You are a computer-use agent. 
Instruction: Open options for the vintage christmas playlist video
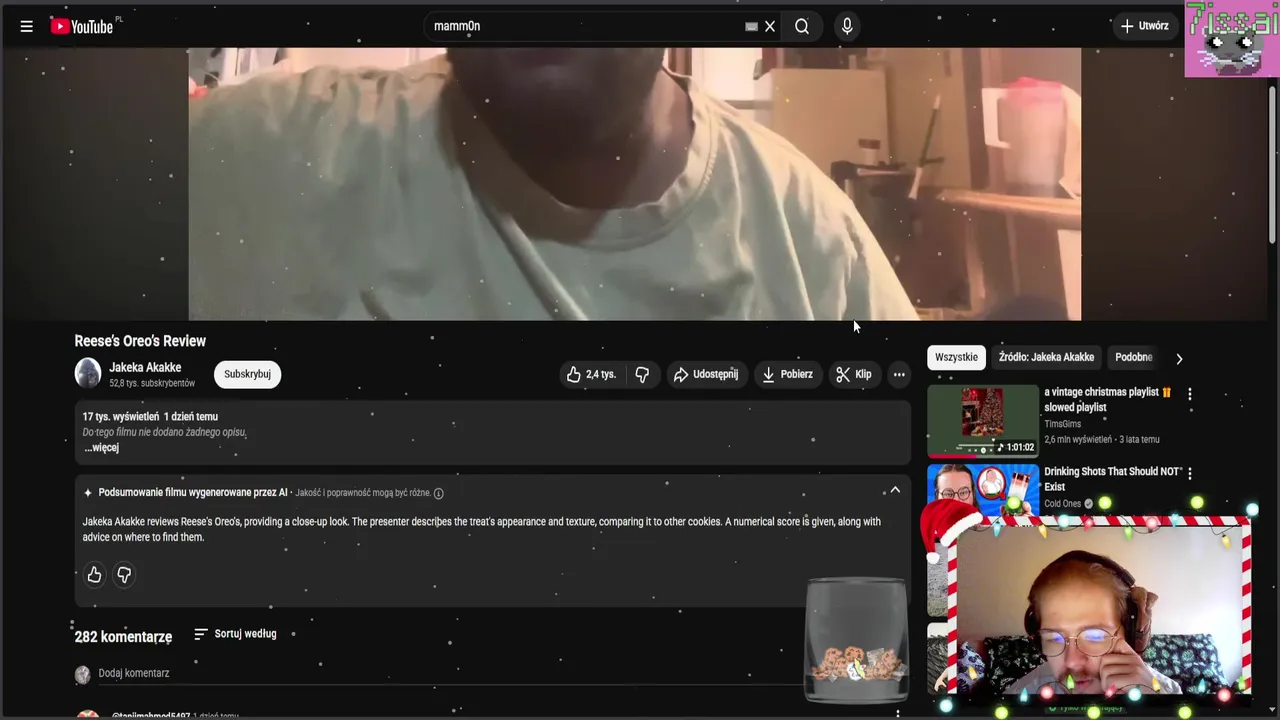click(1190, 395)
